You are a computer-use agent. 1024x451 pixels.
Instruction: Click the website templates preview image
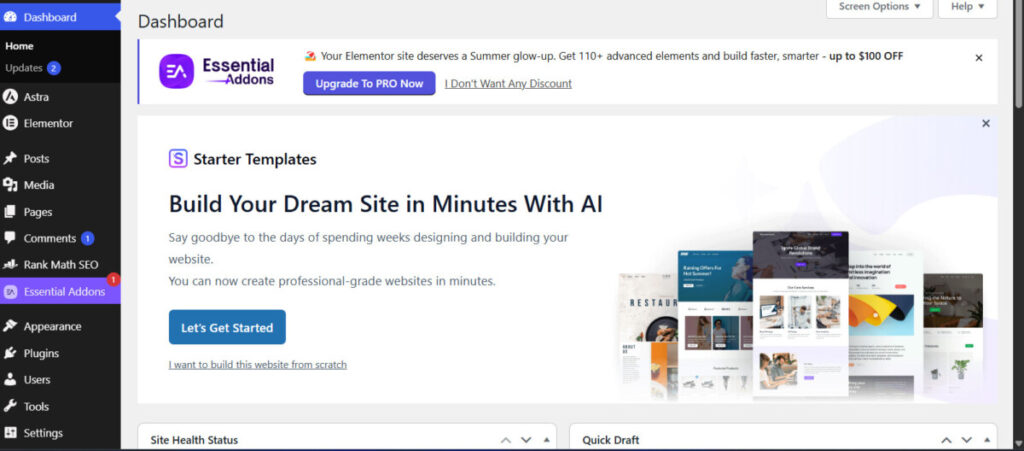coord(801,315)
